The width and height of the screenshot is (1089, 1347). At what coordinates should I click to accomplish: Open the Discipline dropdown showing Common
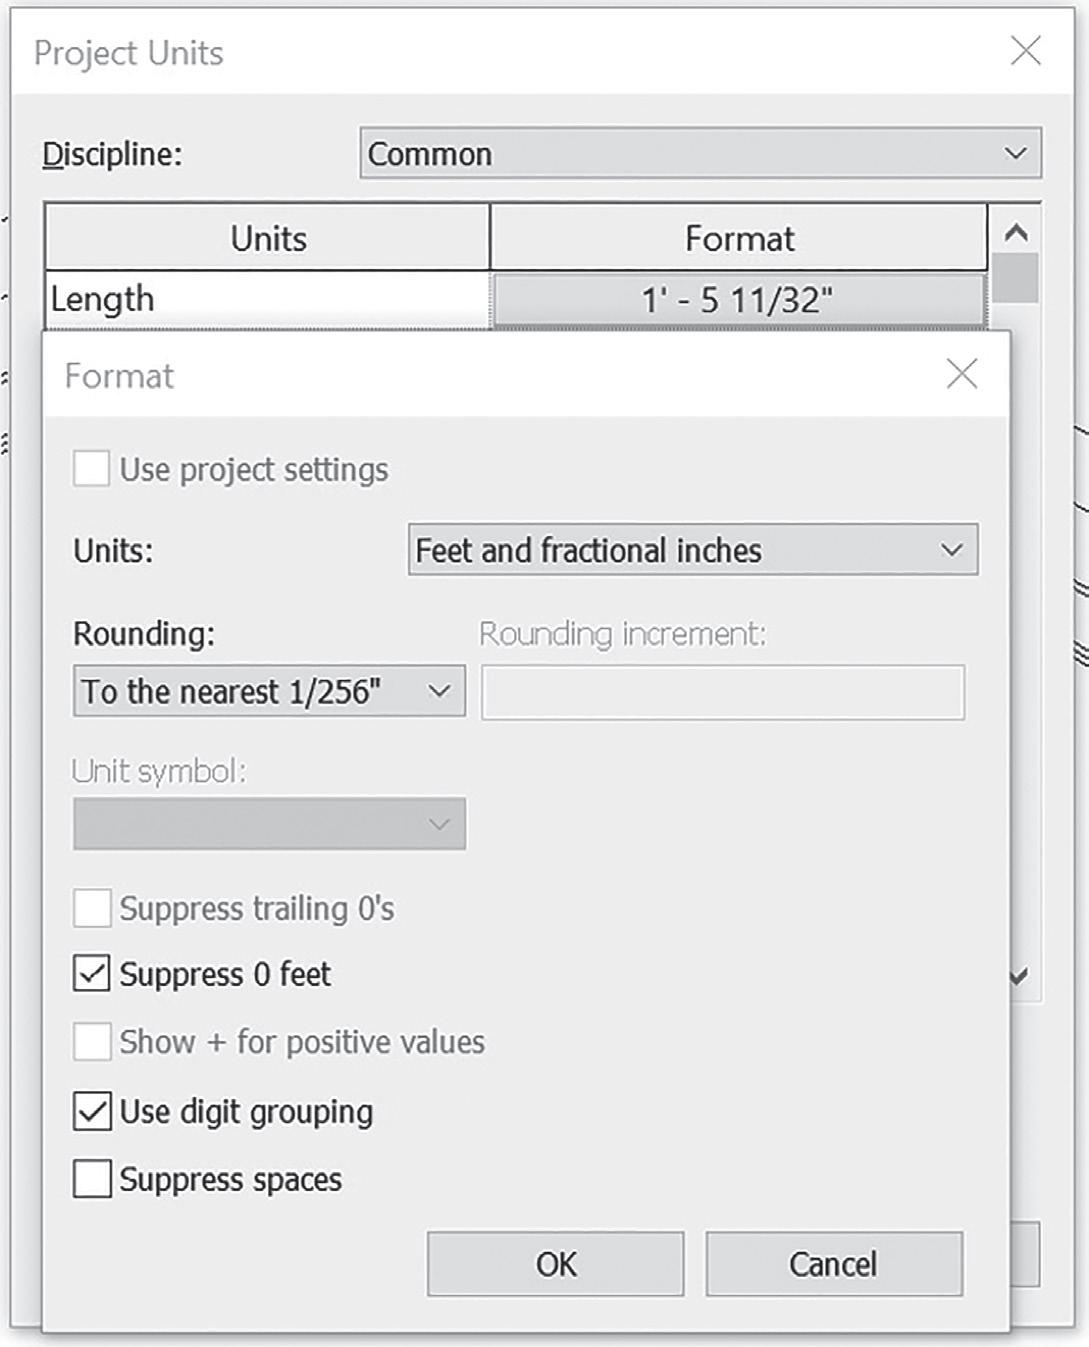701,153
